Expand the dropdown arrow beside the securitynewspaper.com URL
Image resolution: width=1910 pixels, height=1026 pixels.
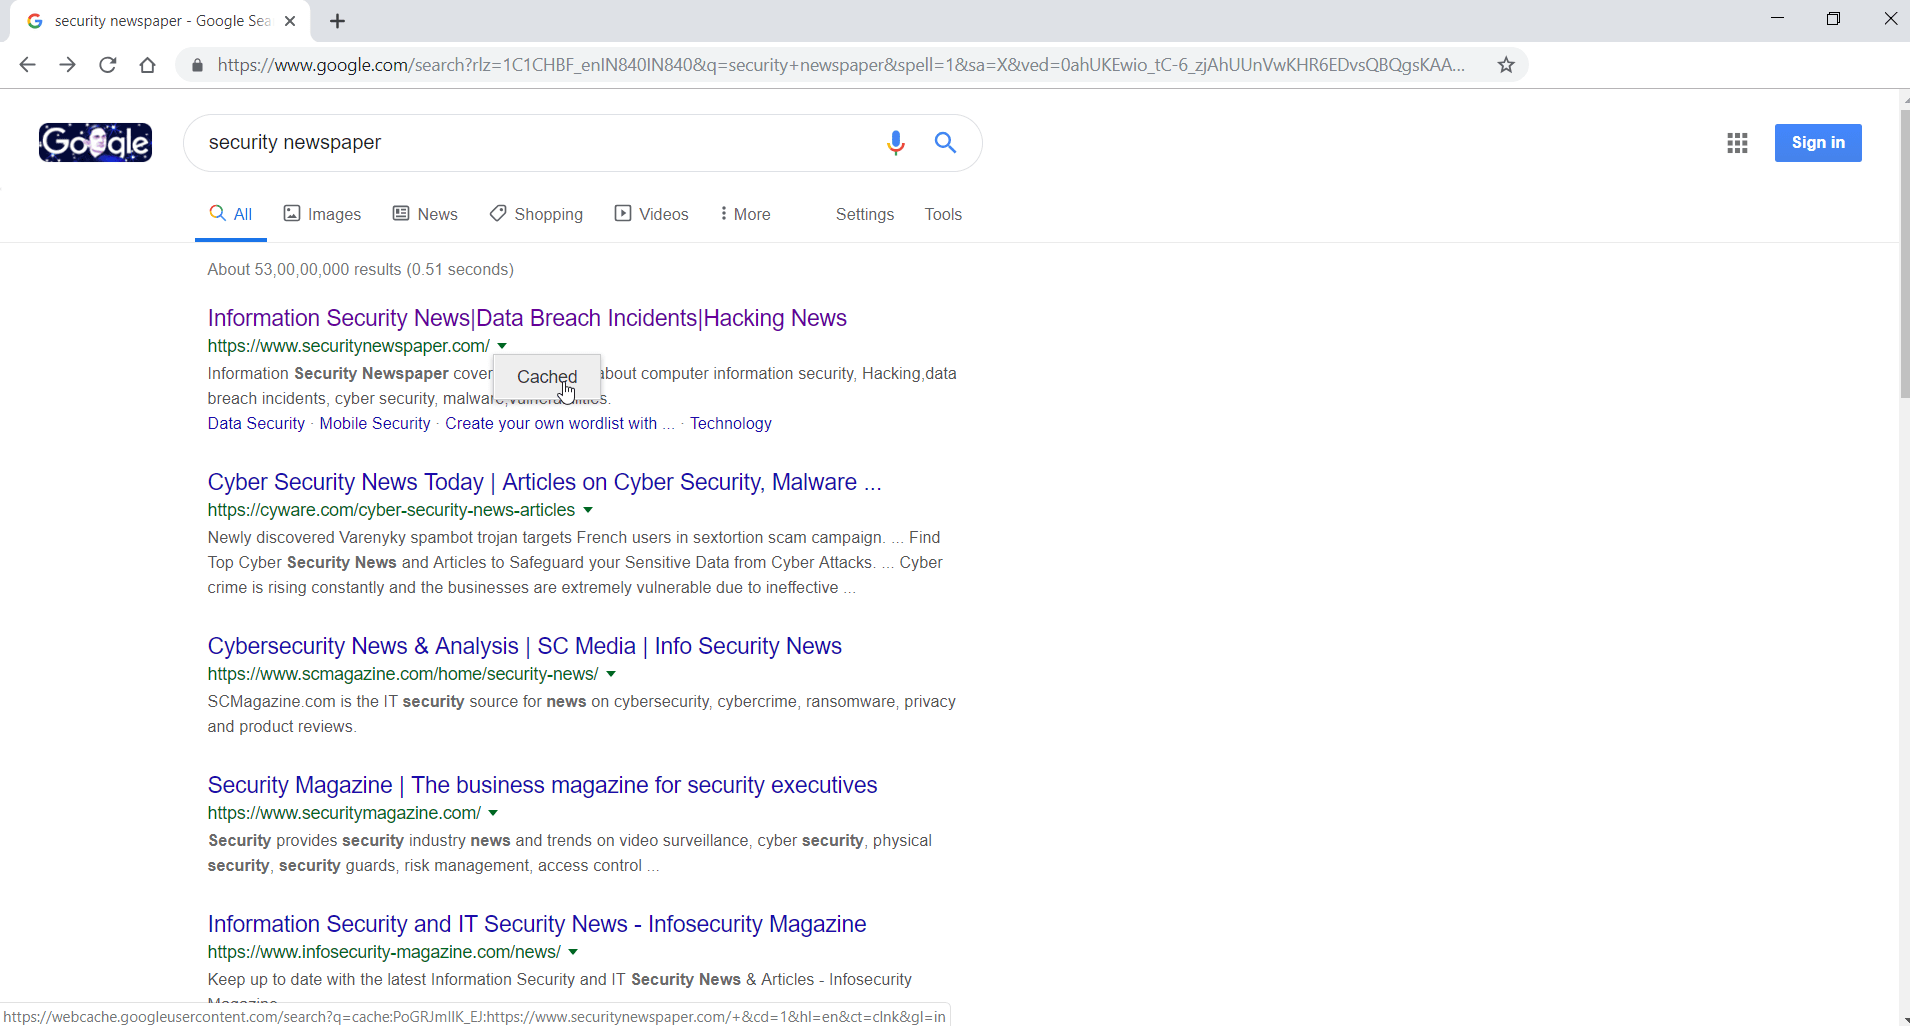pos(502,346)
